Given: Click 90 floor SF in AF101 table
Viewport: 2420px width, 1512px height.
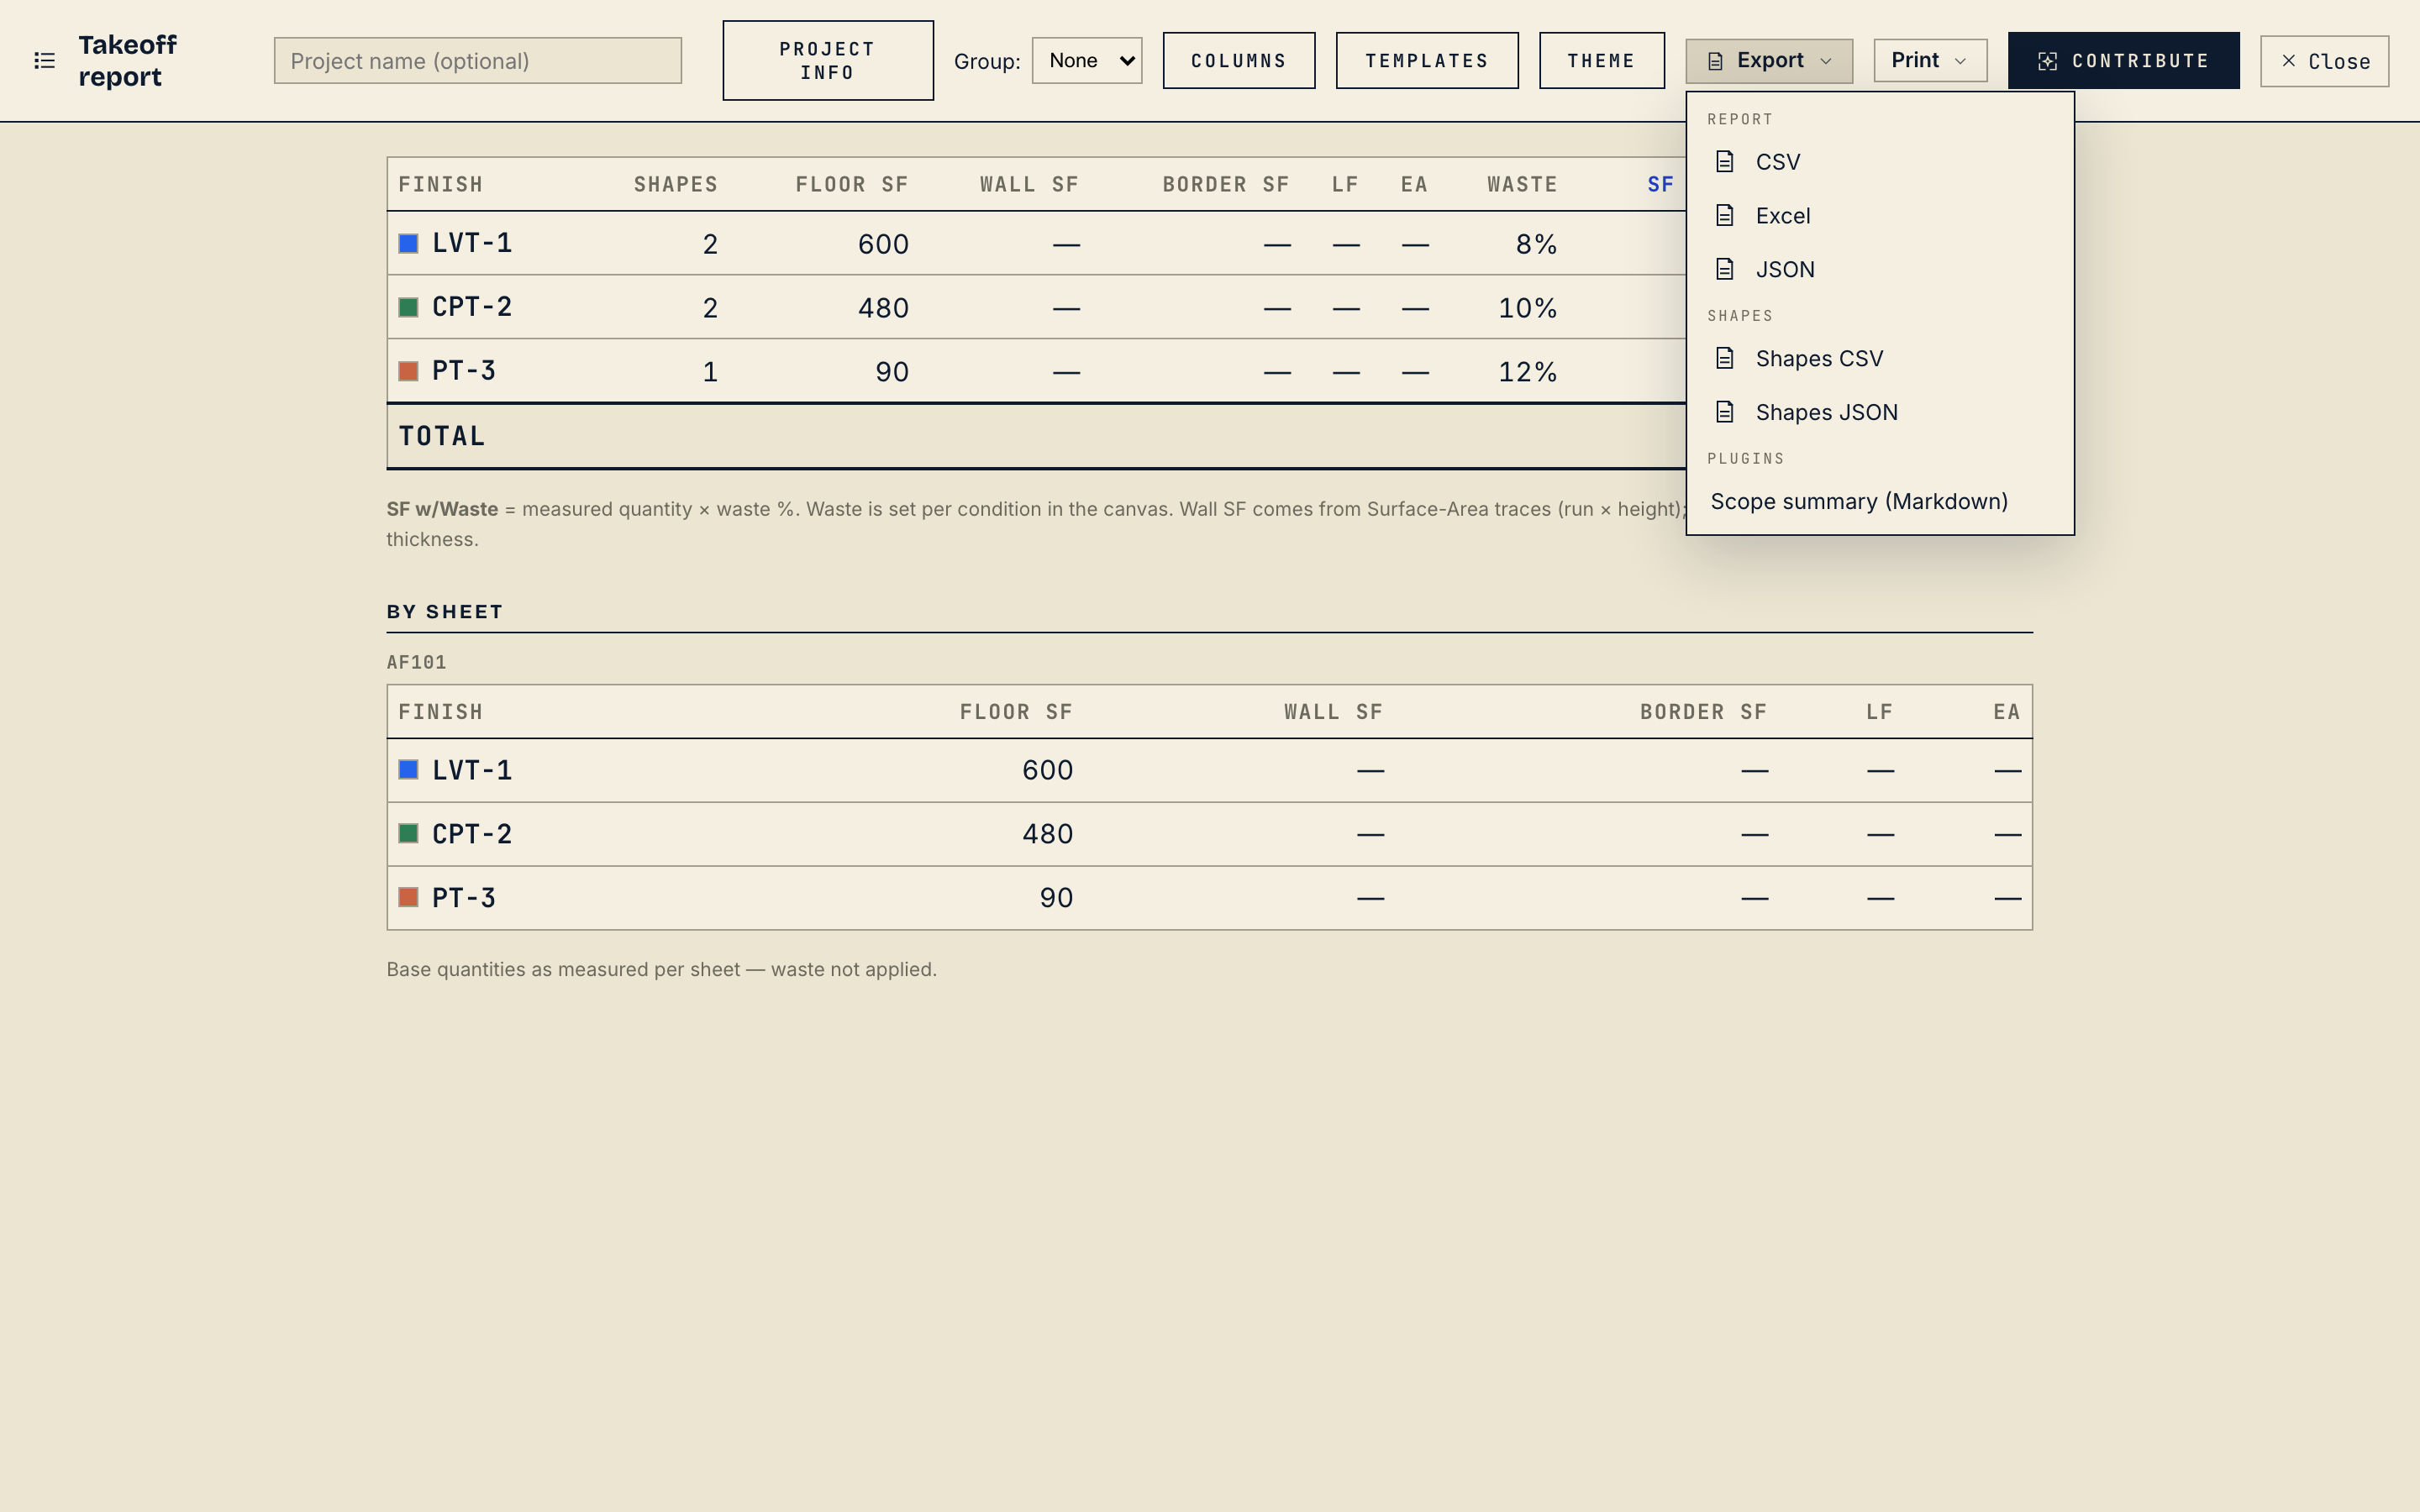Looking at the screenshot, I should pos(1056,899).
